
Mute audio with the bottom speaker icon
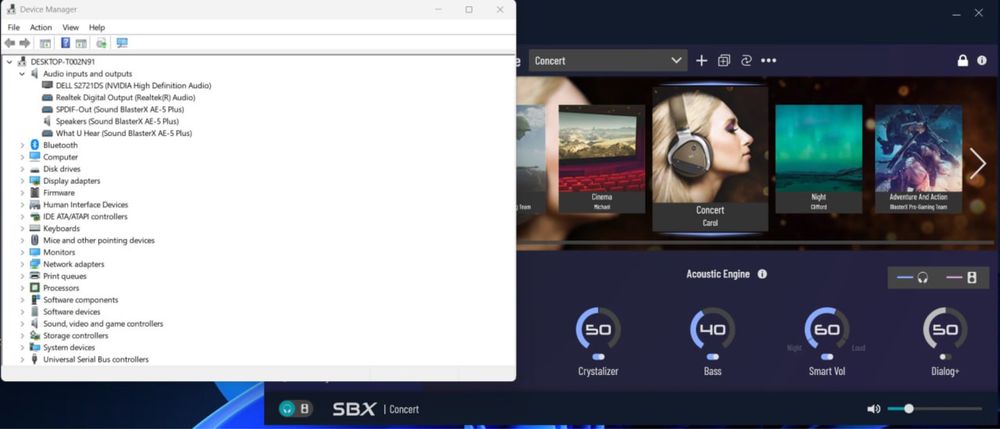coord(874,409)
